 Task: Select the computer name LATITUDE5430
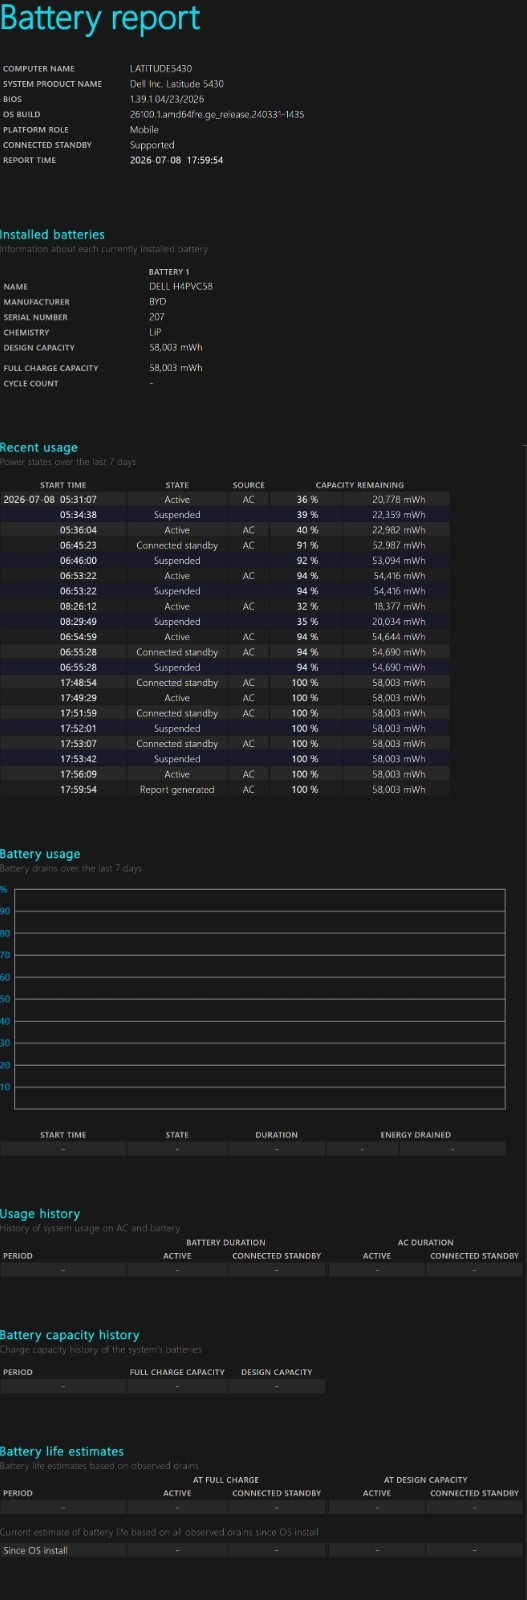click(x=161, y=69)
